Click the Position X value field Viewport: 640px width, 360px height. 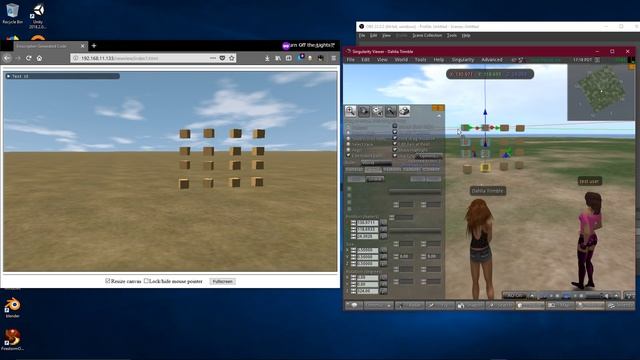(367, 223)
